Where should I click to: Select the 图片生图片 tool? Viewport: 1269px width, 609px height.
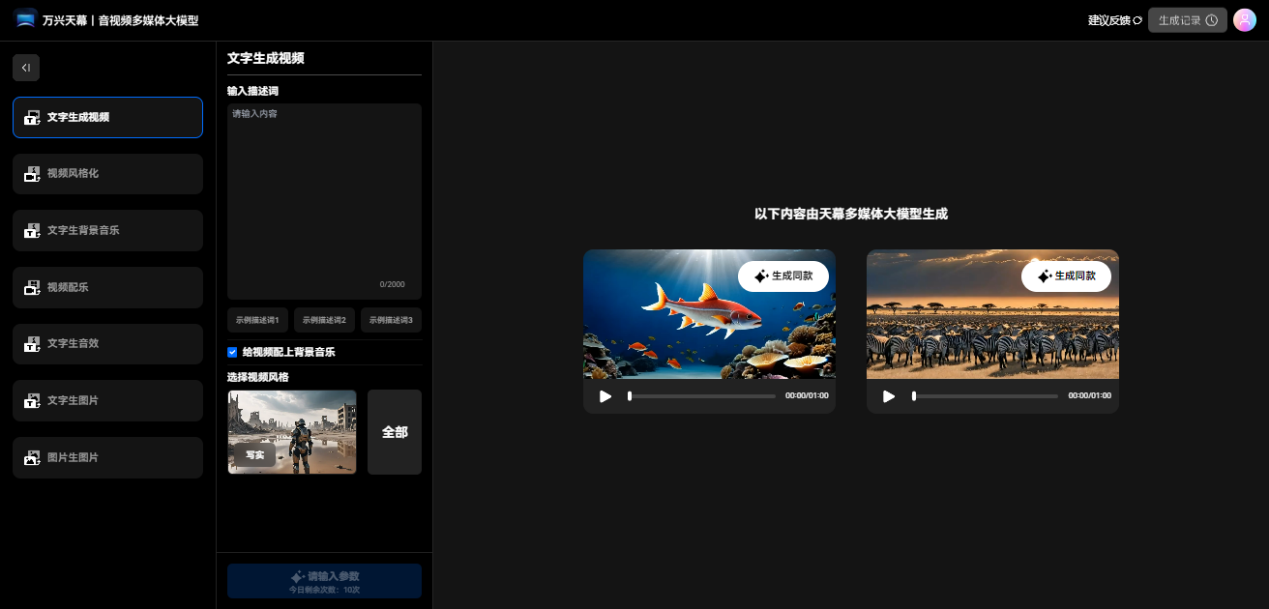[x=107, y=457]
